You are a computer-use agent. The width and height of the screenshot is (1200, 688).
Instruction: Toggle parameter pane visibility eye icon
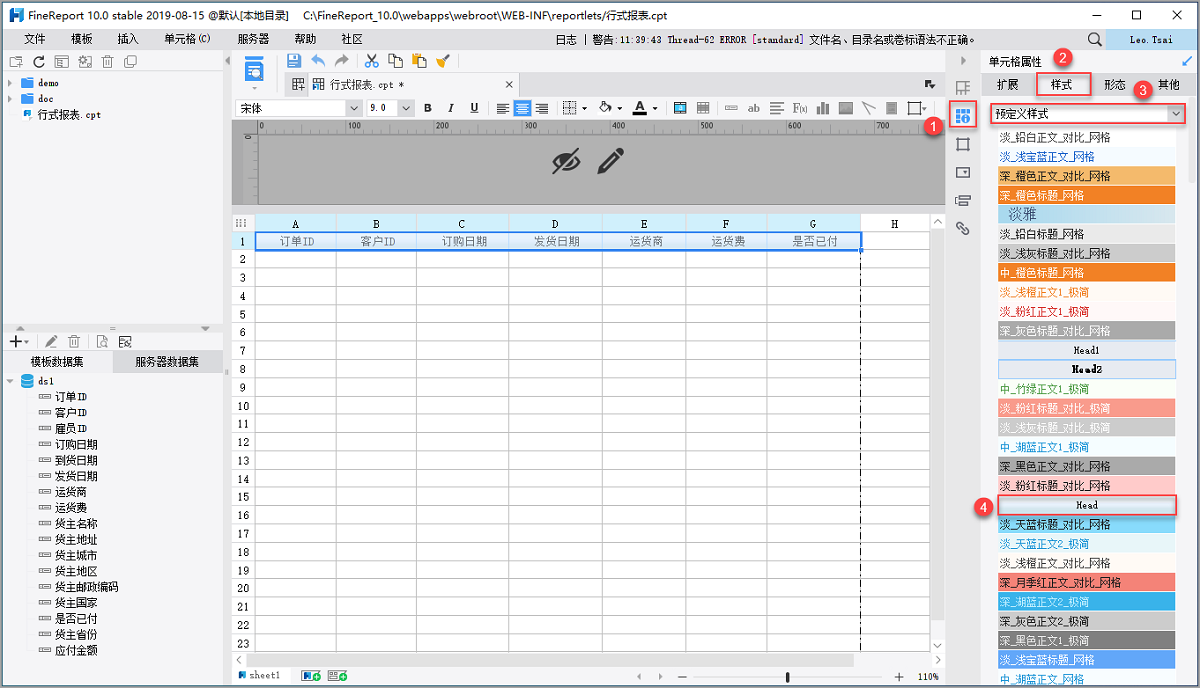click(566, 160)
